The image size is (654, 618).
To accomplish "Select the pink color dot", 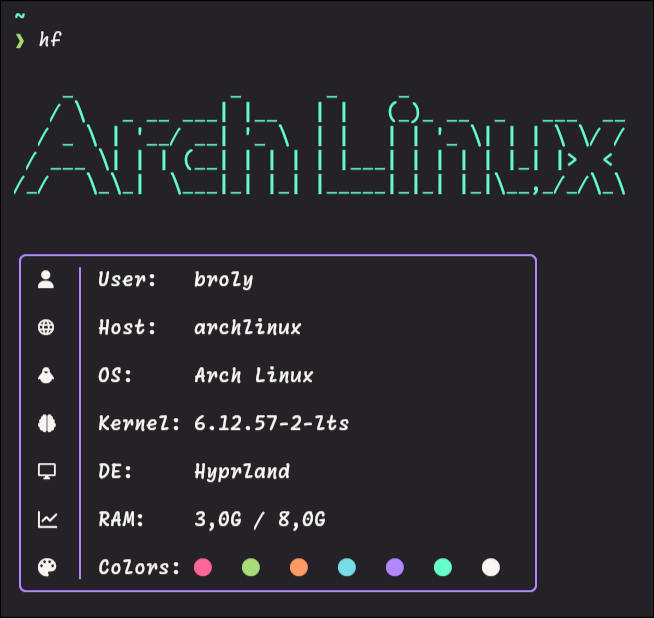I will (203, 567).
